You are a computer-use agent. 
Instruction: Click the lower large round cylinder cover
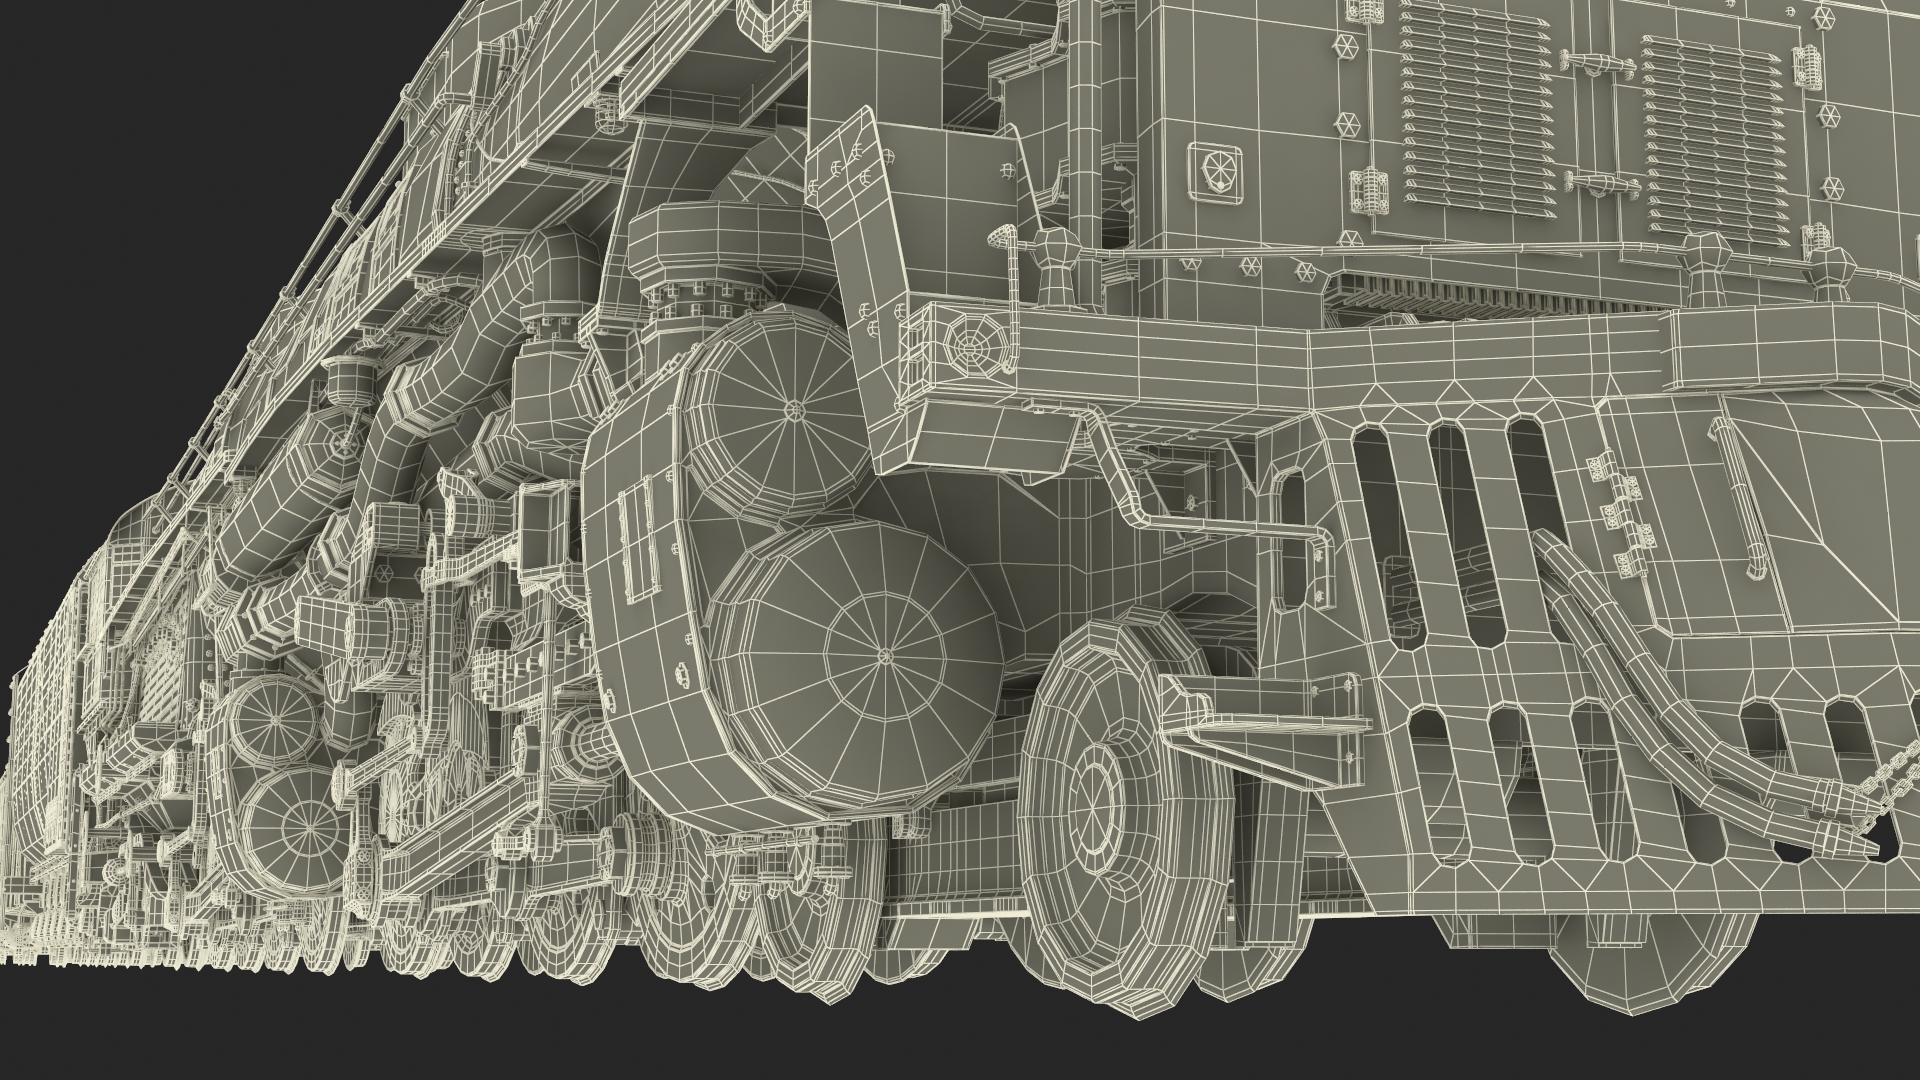tap(884, 655)
